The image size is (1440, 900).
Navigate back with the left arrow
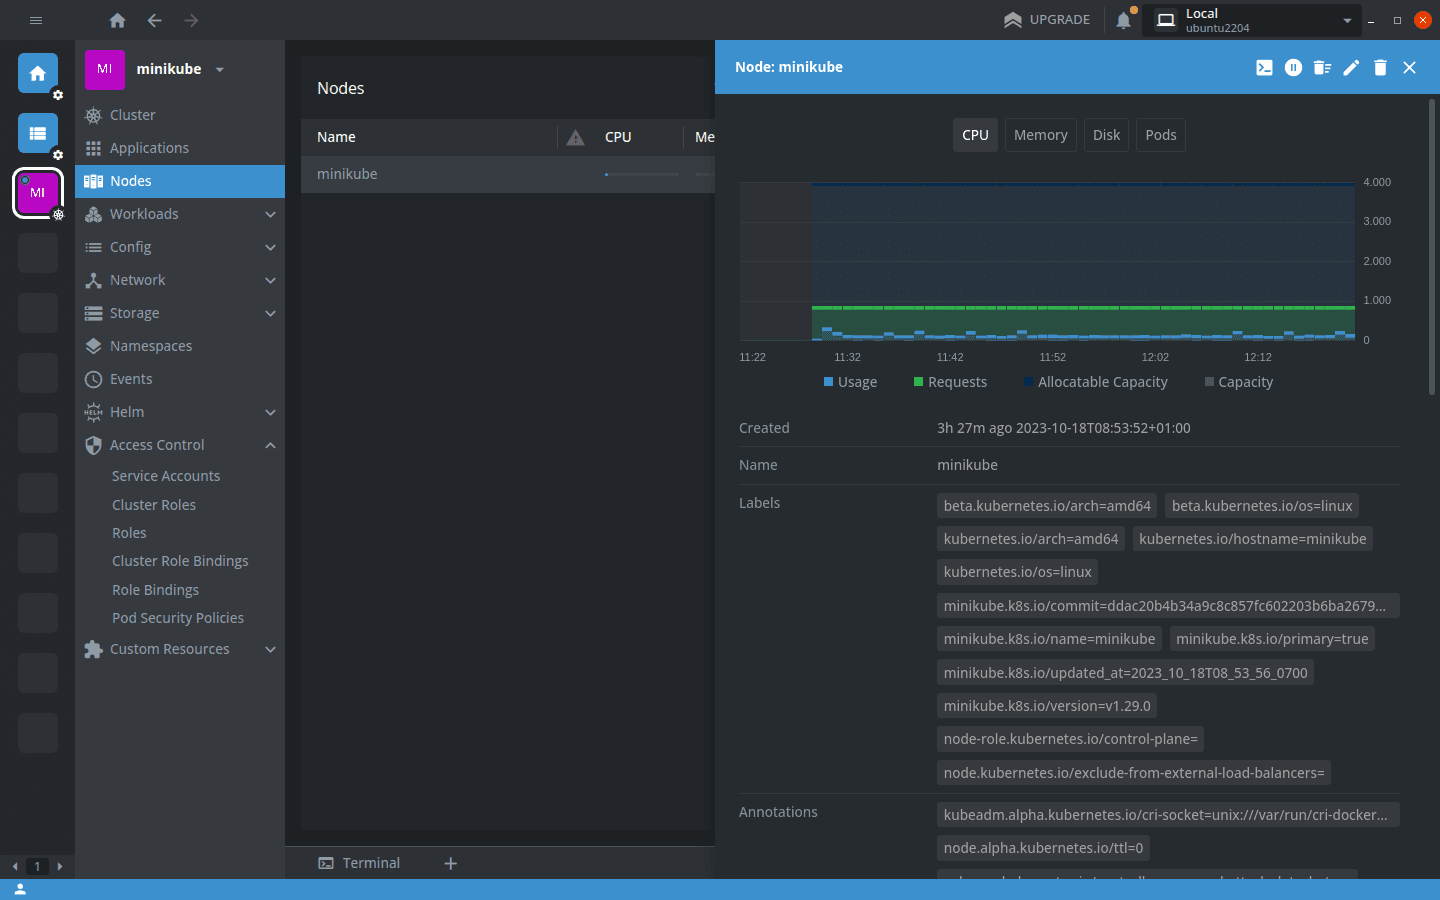154,20
